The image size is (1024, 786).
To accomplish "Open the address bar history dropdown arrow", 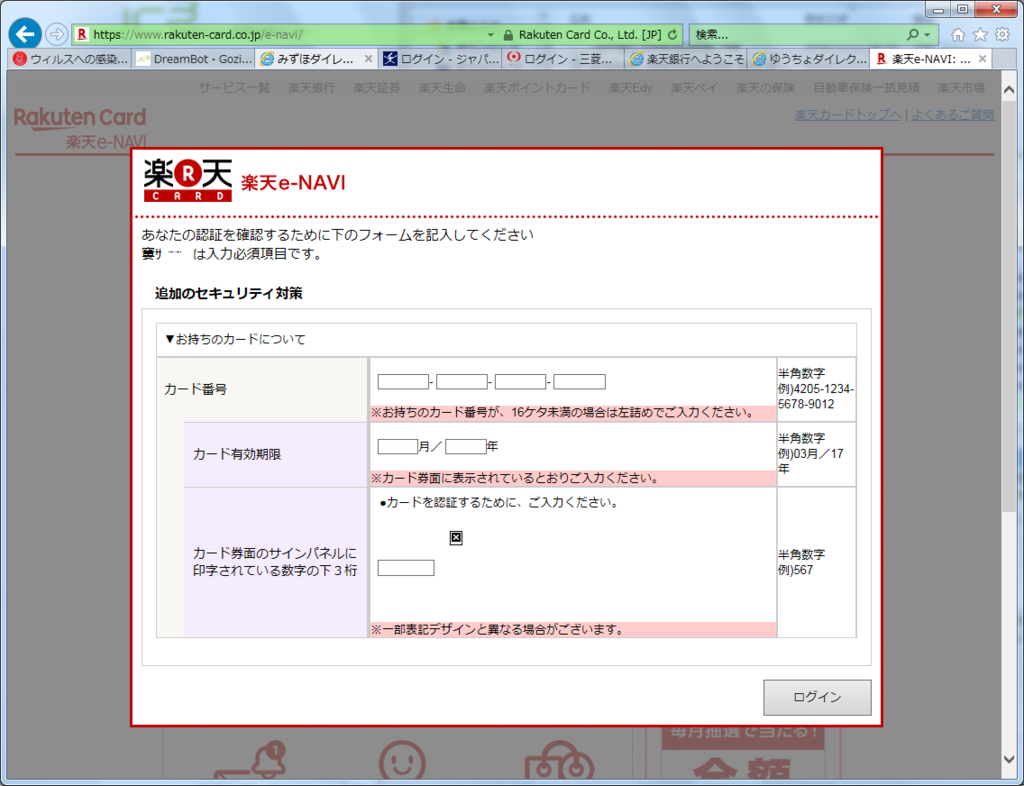I will (x=491, y=35).
